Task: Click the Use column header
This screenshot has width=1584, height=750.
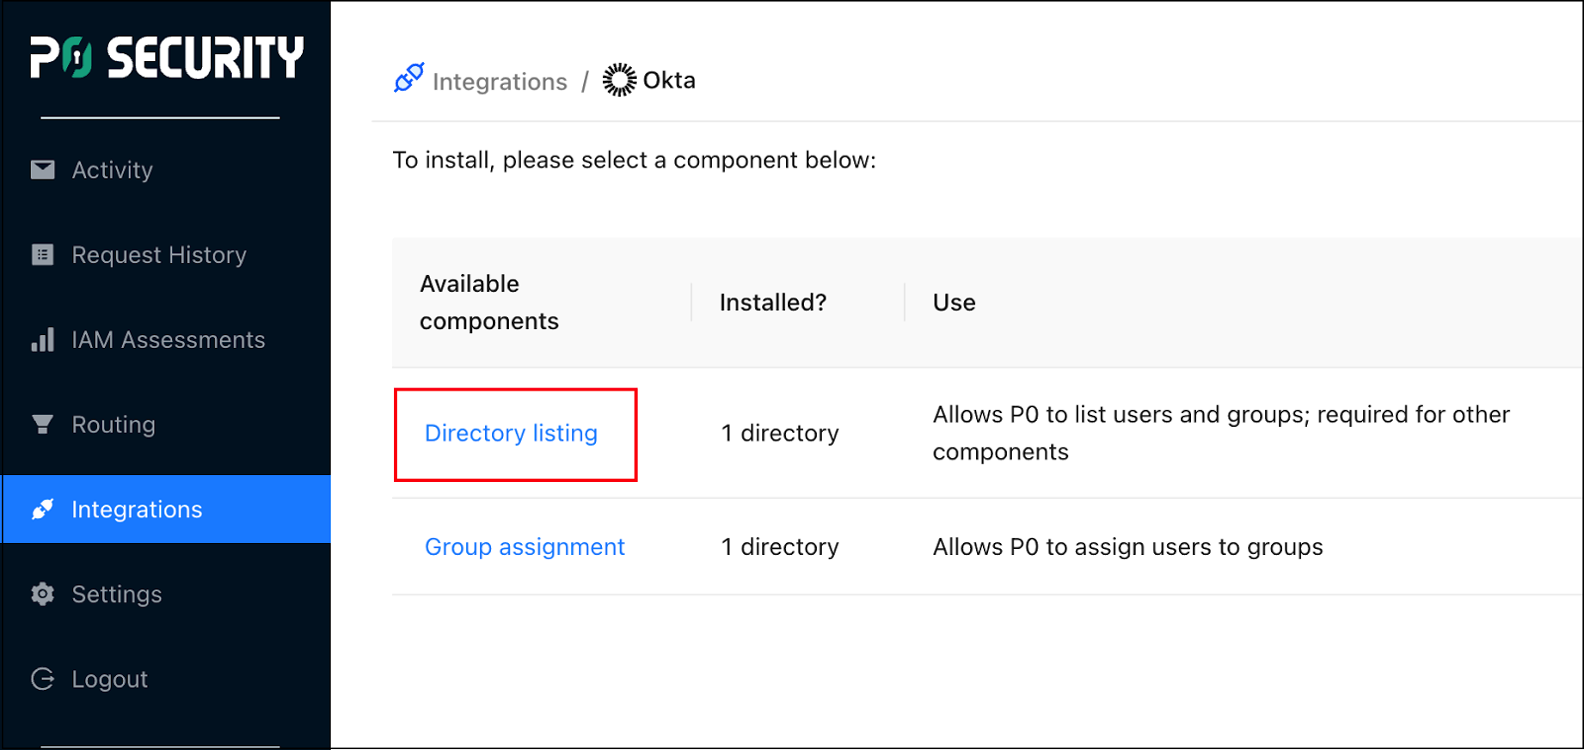Action: pos(954,302)
